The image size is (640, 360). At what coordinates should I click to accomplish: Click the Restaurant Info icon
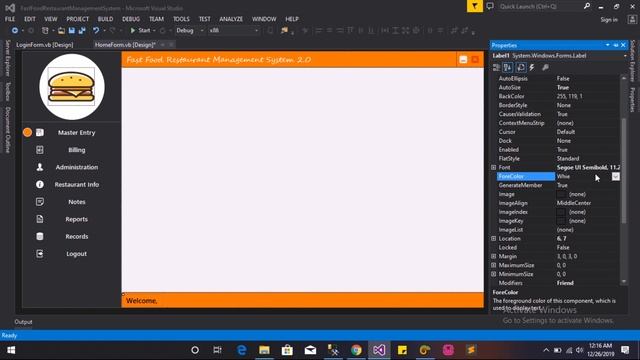40,184
